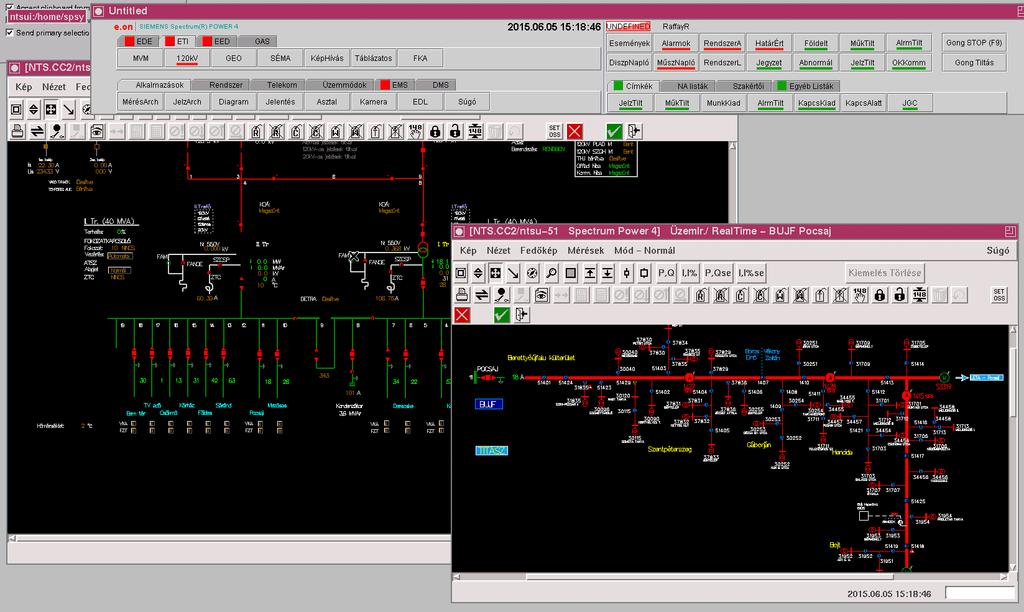The height and width of the screenshot is (612, 1024).
Task: Open the Mérések menu
Action: click(585, 250)
